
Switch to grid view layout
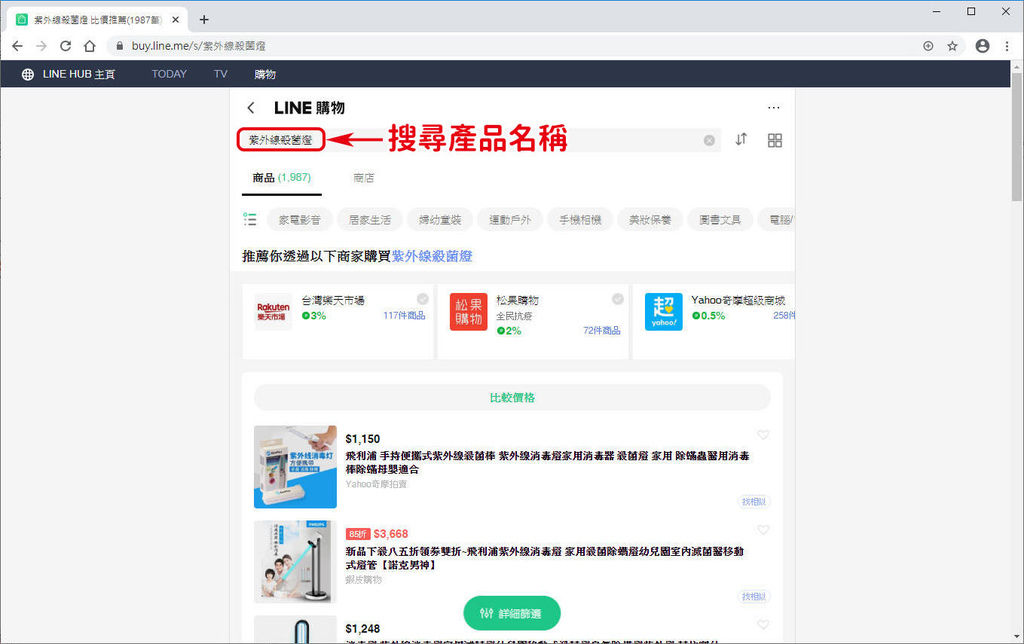775,140
